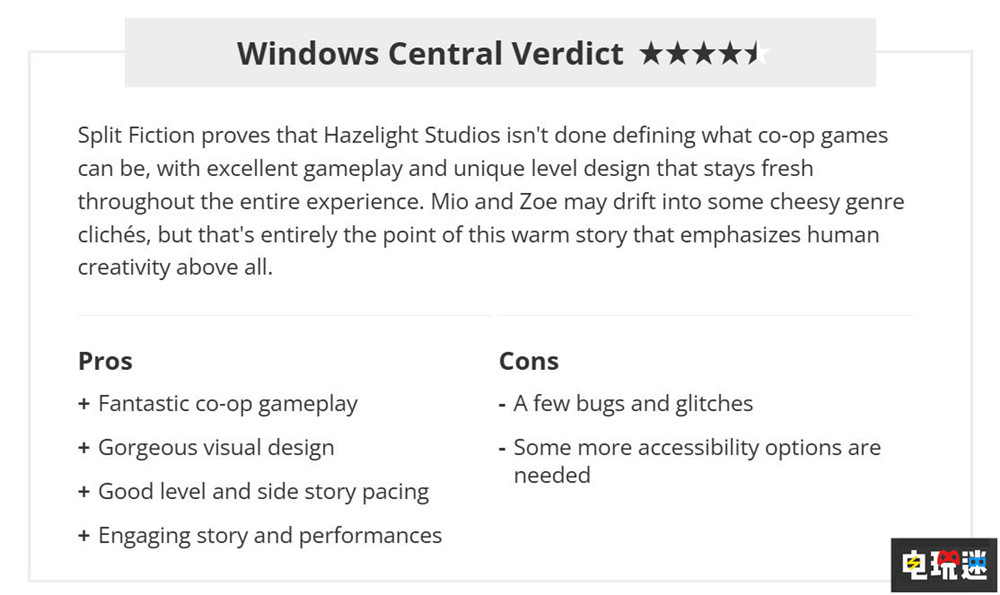Screen dimensions: 1000x595
Task: Click the first star in the rating
Action: click(651, 53)
